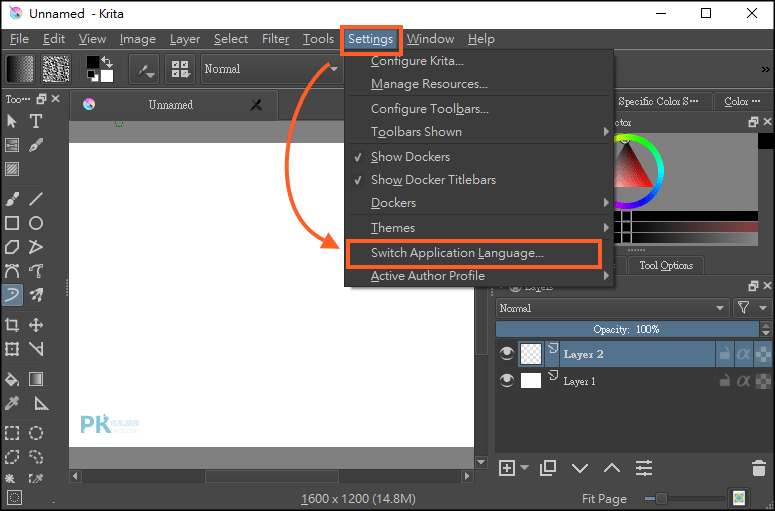Move layer down with down arrow

pos(580,468)
